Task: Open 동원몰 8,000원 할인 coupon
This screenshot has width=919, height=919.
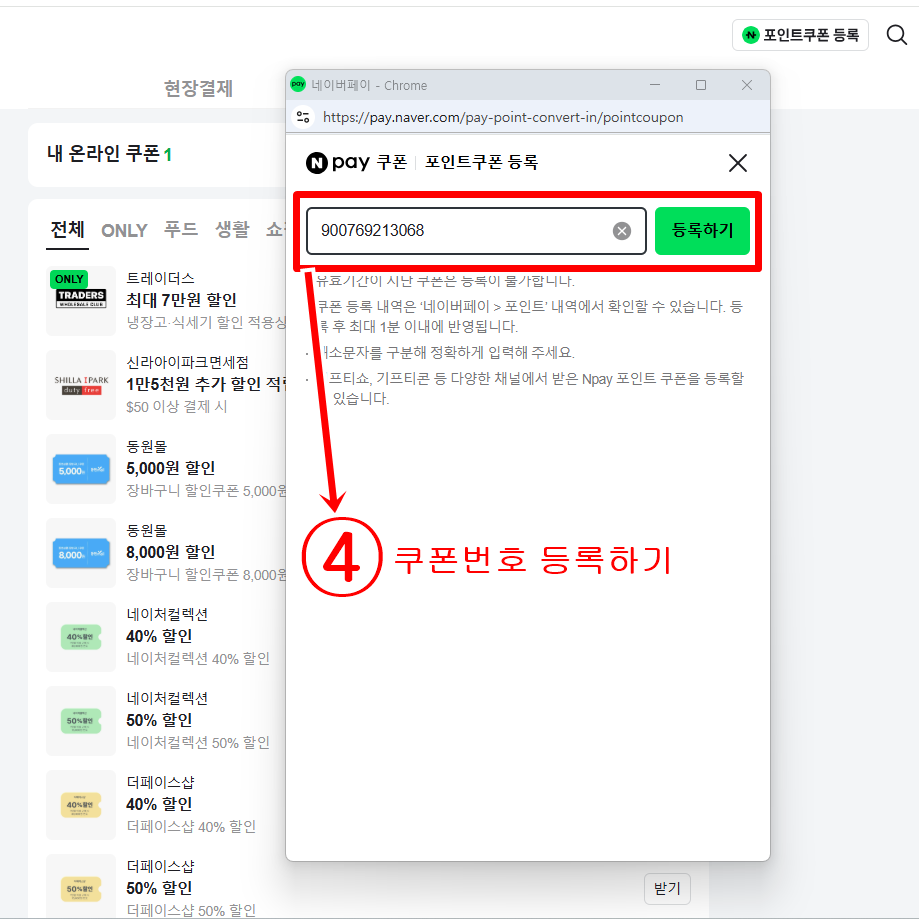Action: point(171,552)
